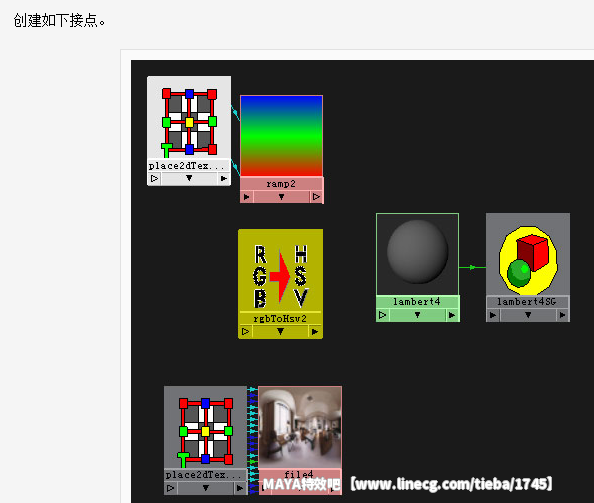Select the lambert4 to lambert4SG connection line

click(x=472, y=267)
